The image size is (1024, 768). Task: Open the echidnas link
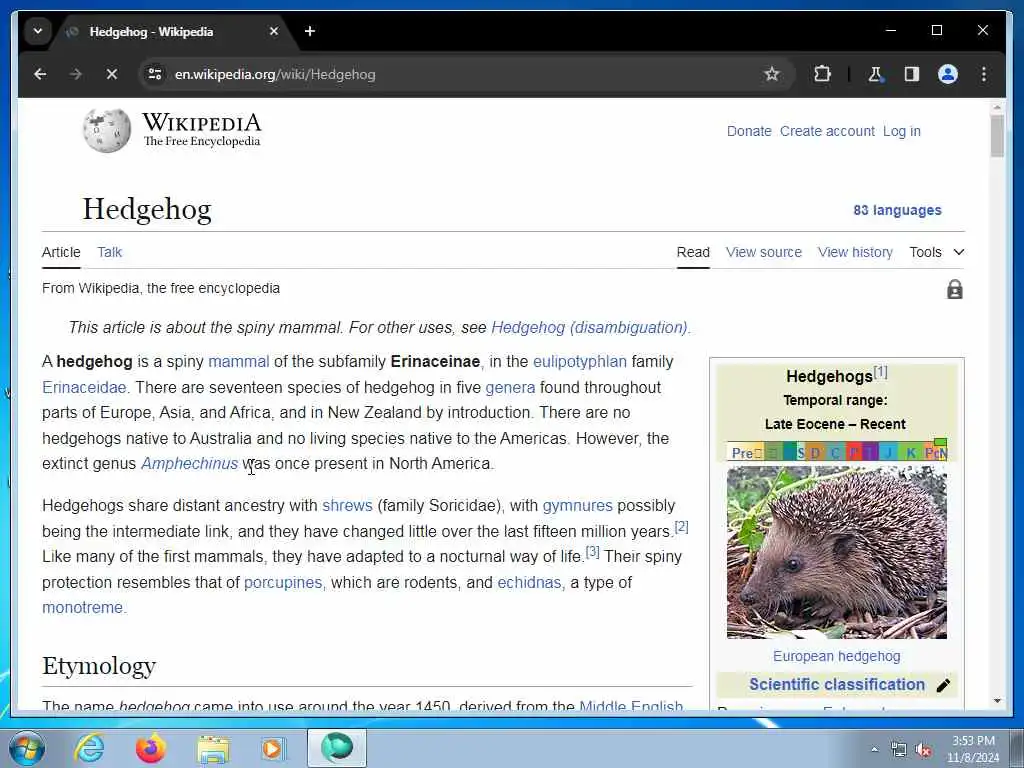coord(529,582)
